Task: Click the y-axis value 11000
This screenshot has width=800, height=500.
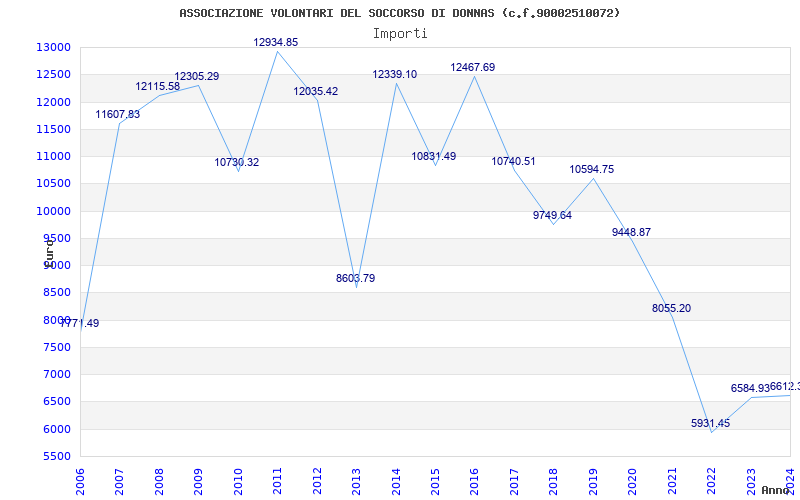Action: (x=53, y=156)
